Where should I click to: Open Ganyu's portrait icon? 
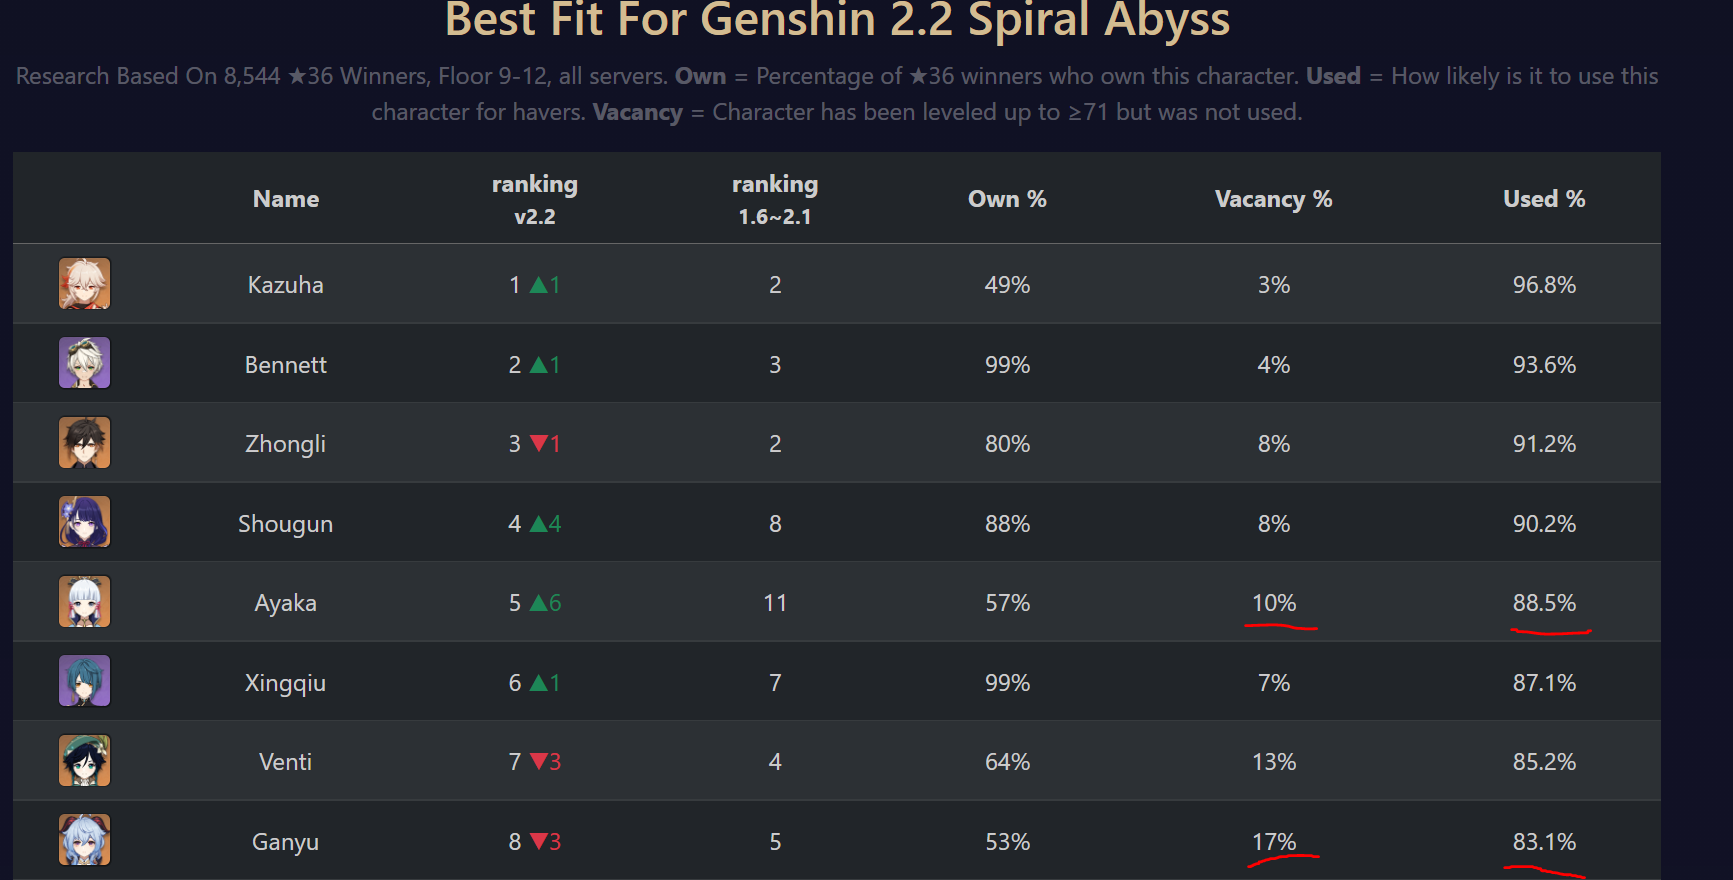click(x=84, y=840)
